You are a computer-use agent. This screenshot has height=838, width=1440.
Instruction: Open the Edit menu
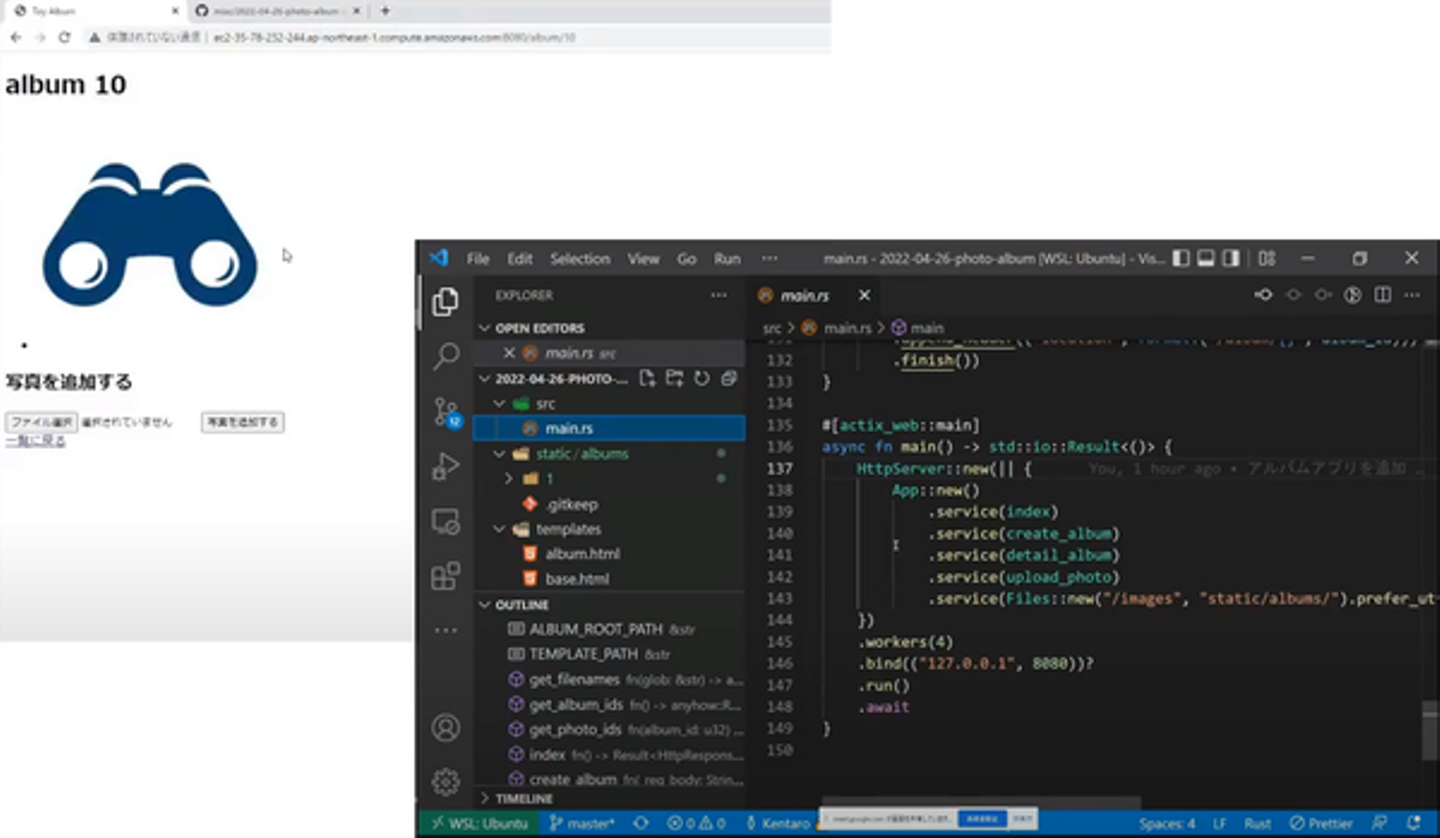tap(519, 258)
